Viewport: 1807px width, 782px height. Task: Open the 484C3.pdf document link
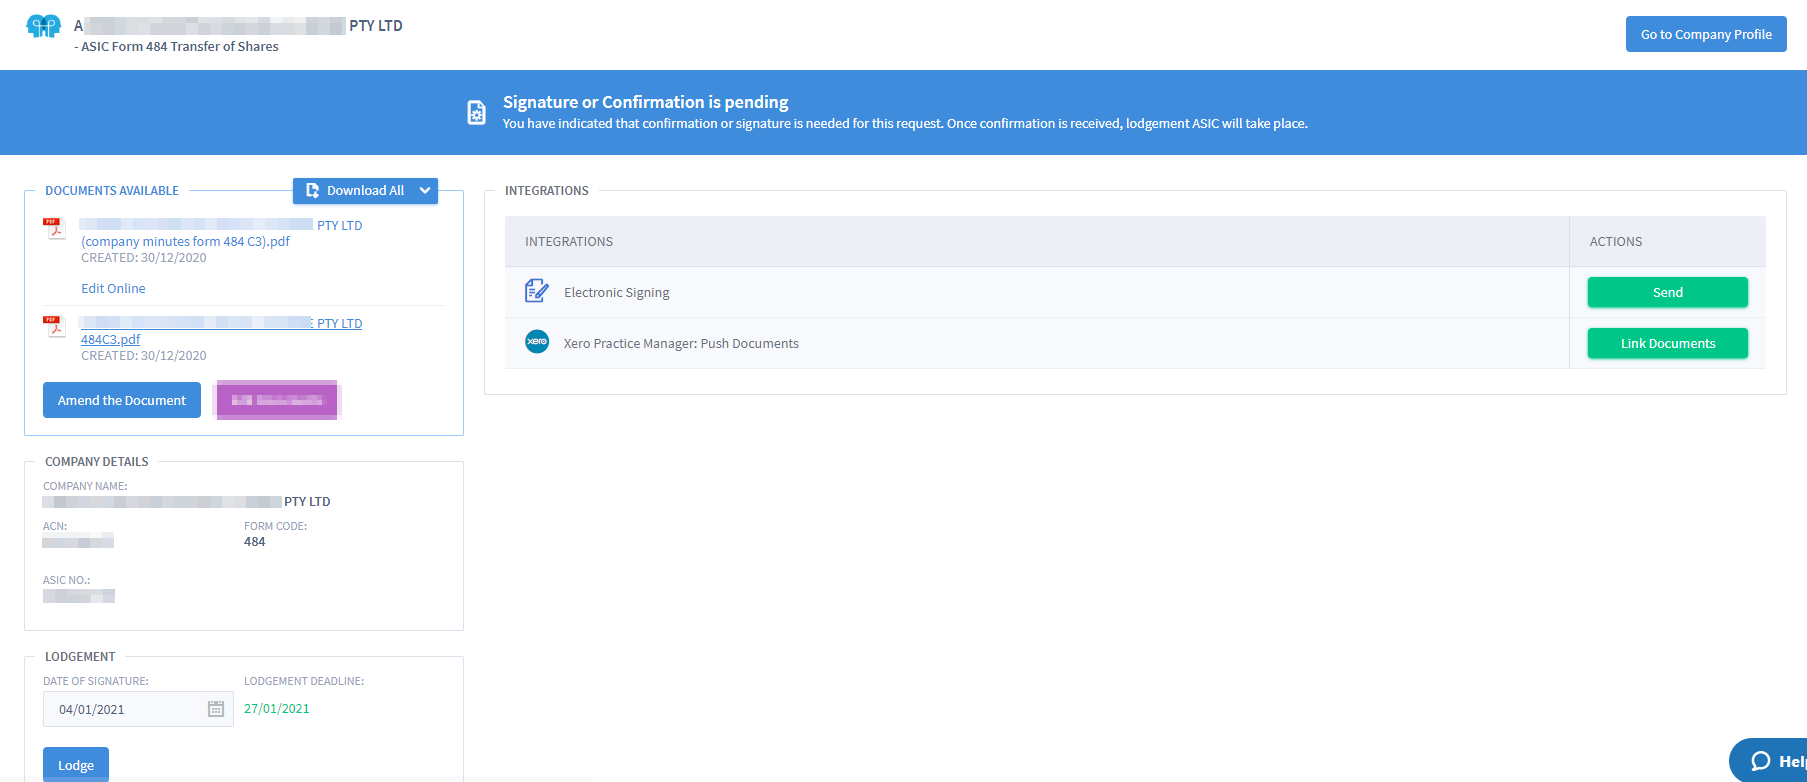tap(111, 339)
